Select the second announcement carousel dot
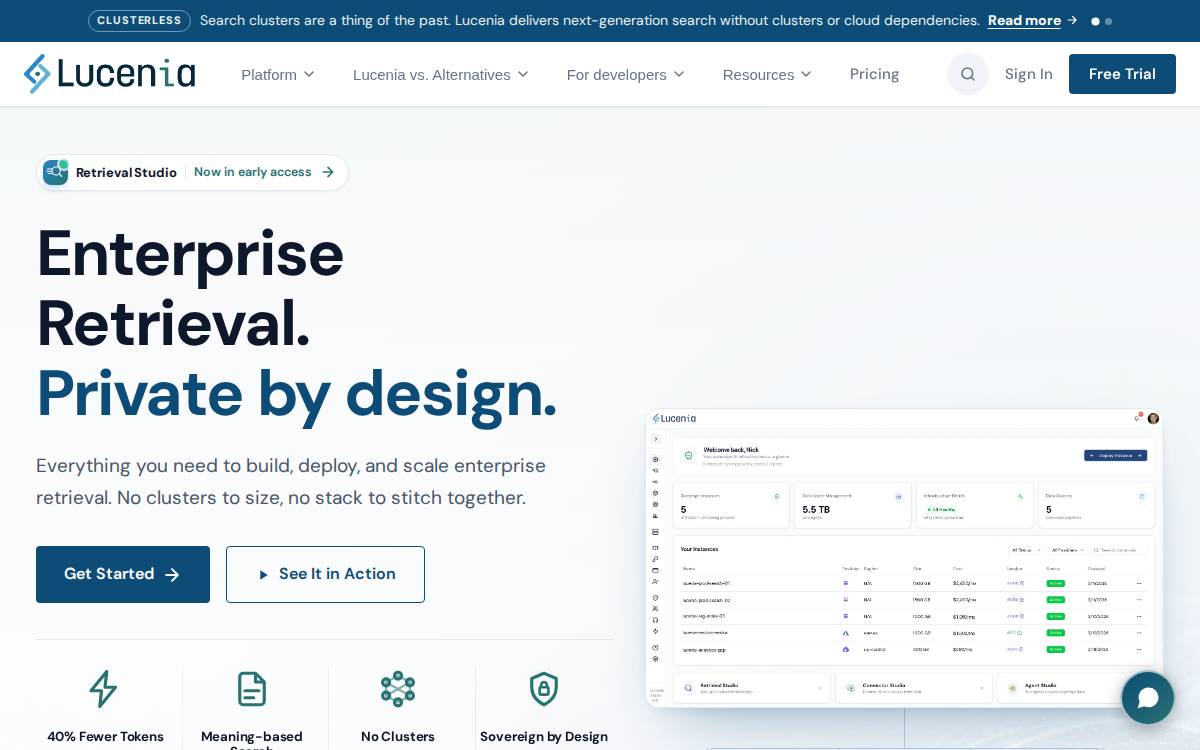 click(x=1108, y=21)
